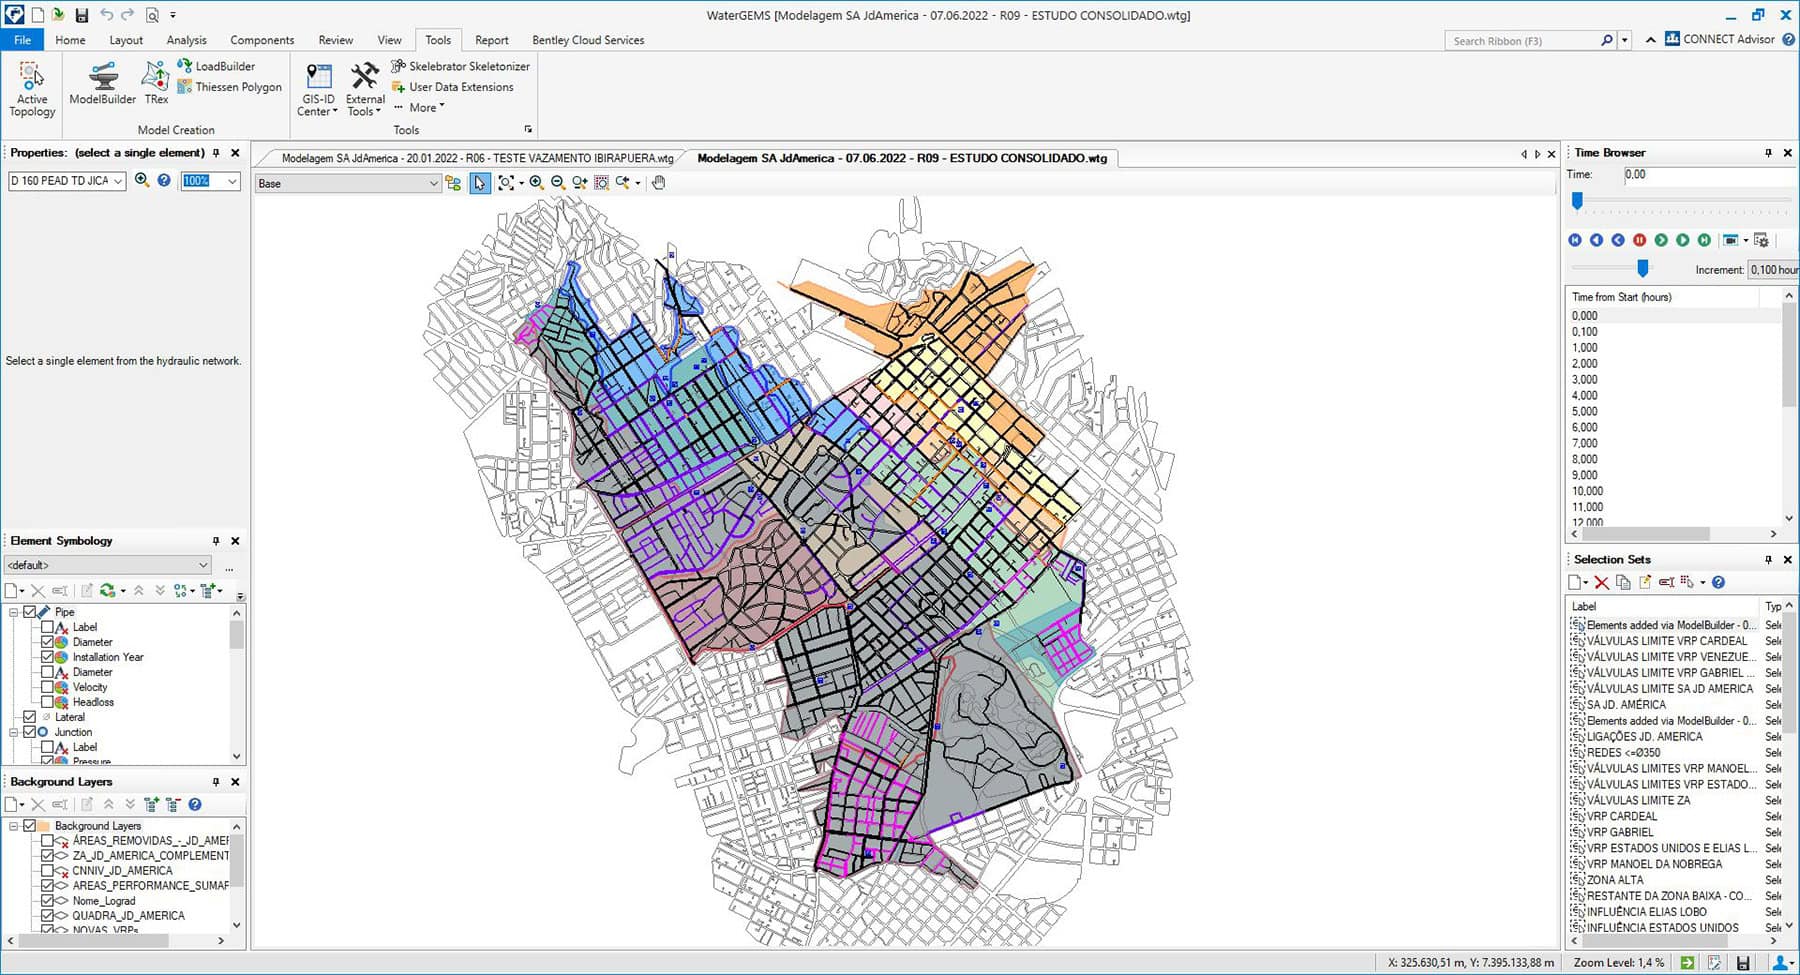
Task: Activate the Pan hand tool
Action: tap(658, 183)
